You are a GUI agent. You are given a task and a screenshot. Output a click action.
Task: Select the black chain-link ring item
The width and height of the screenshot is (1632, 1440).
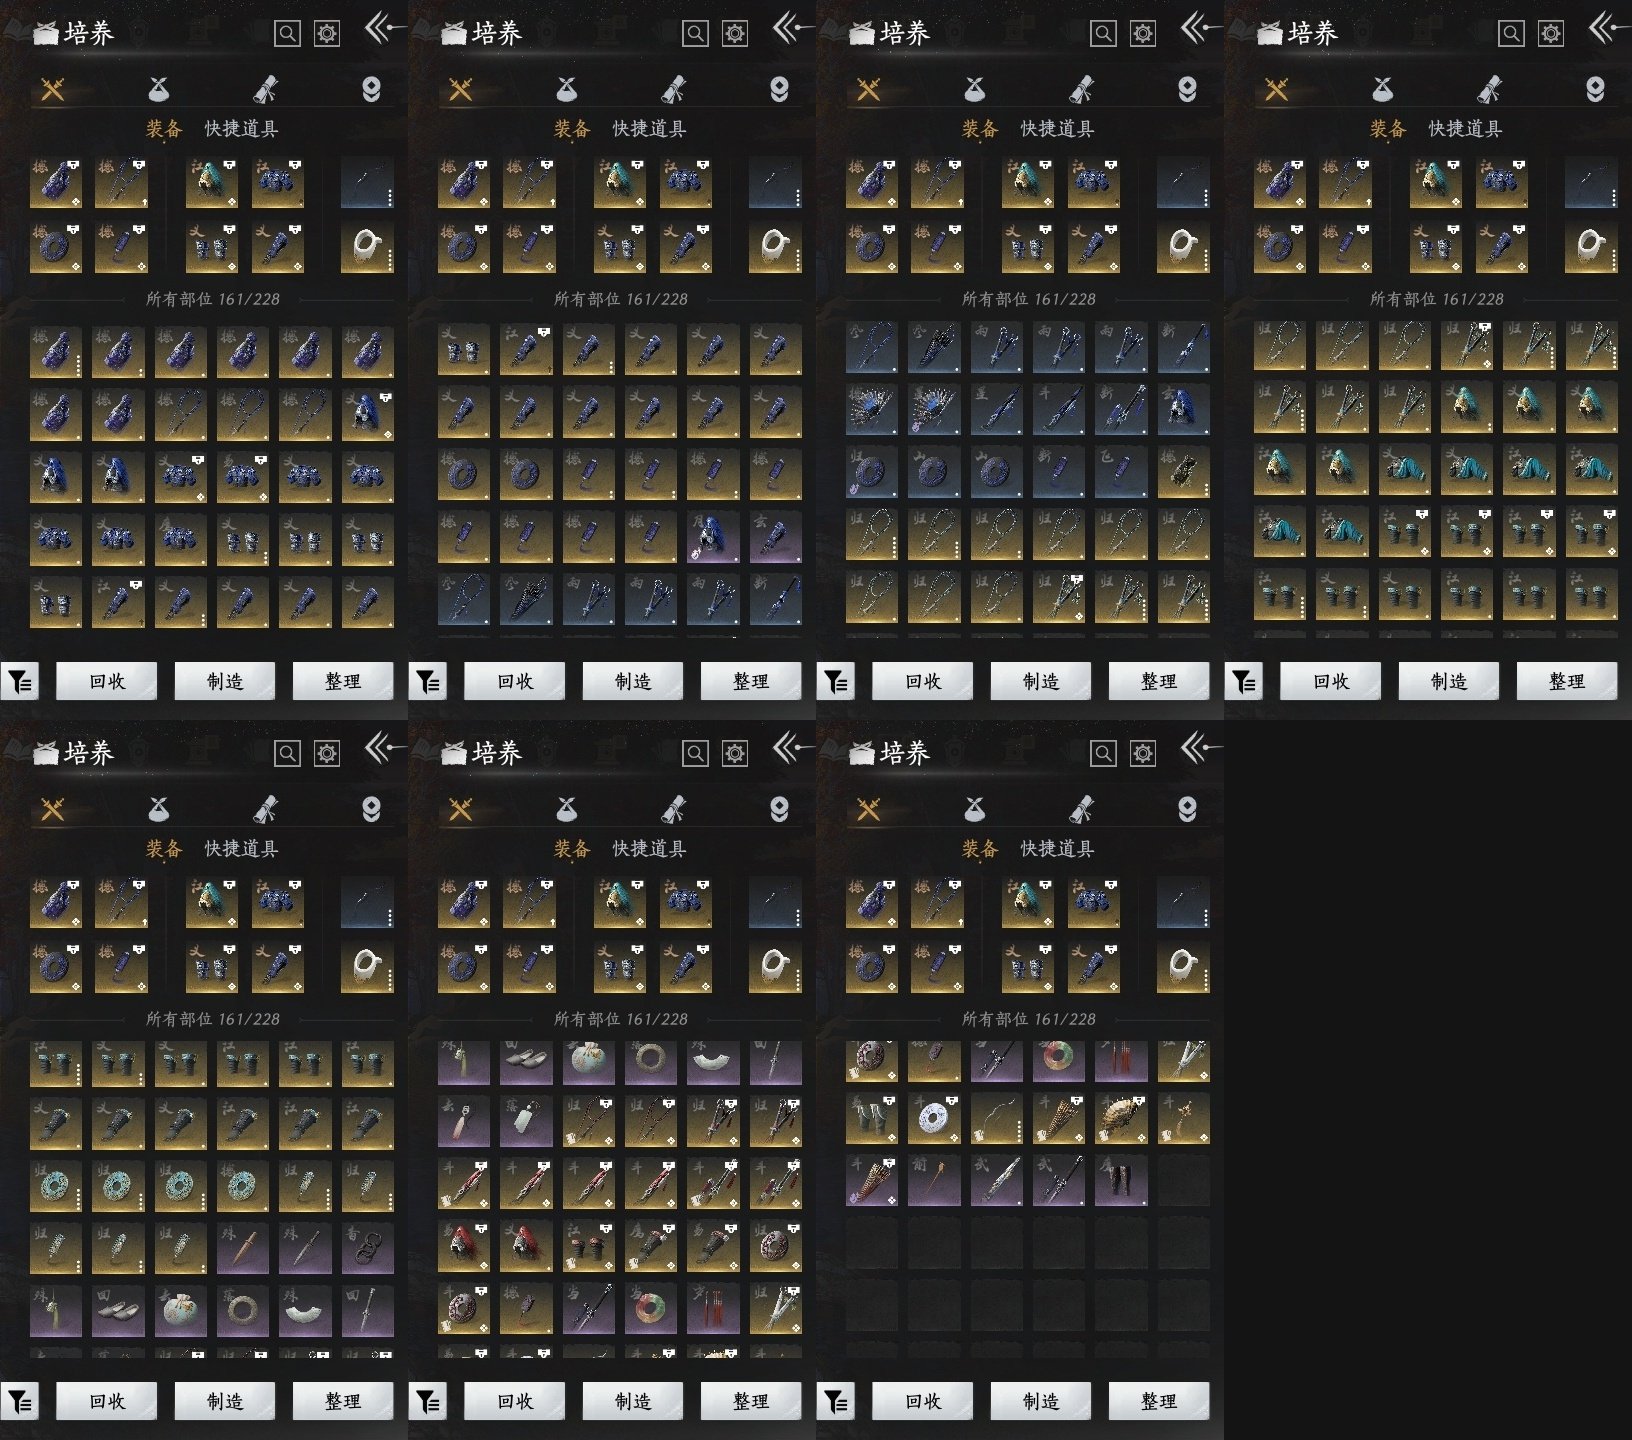[x=367, y=1246]
